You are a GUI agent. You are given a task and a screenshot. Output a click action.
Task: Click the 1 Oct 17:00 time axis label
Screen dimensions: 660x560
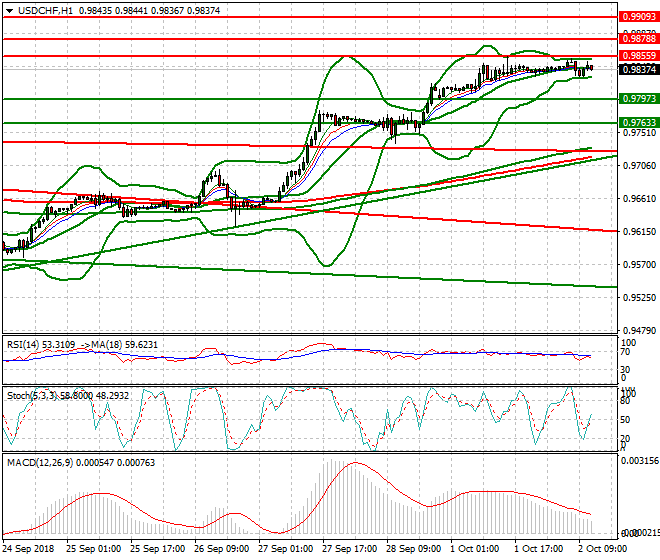point(538,549)
